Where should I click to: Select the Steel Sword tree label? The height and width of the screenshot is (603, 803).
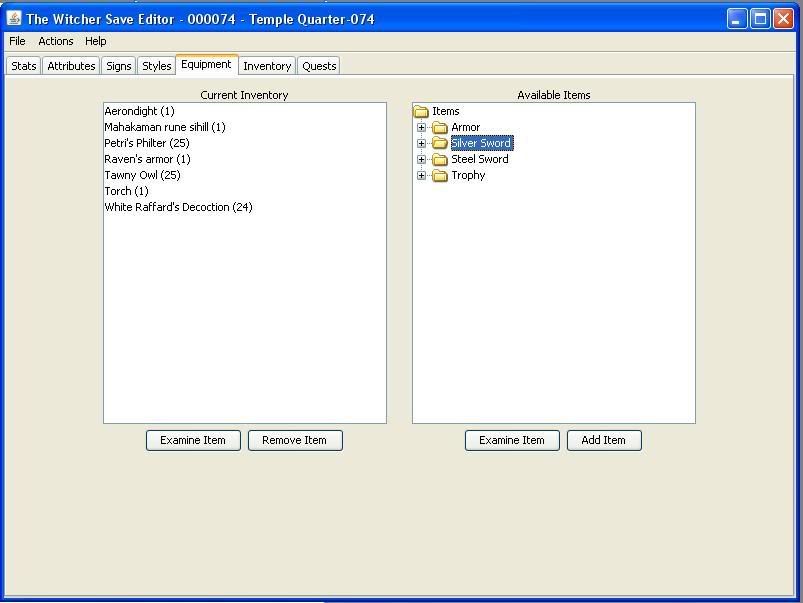point(480,159)
